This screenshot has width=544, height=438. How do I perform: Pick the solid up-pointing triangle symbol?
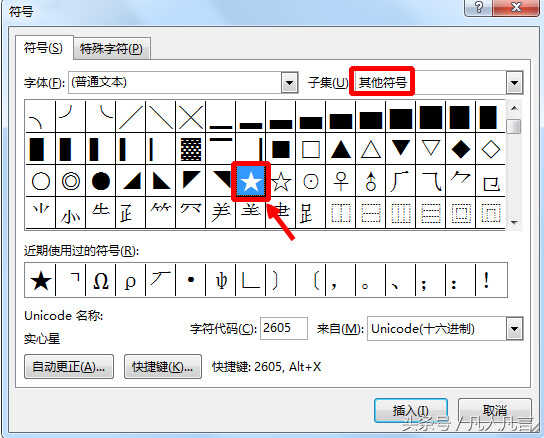(341, 149)
